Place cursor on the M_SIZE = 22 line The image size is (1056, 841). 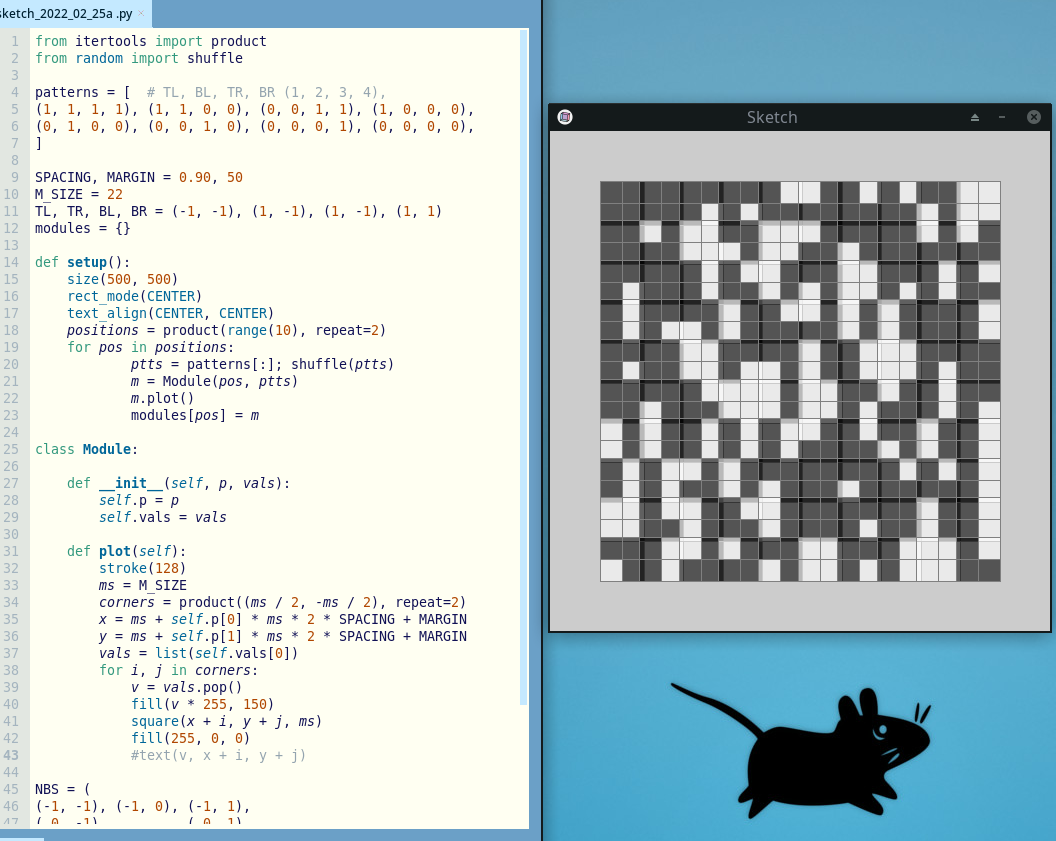tap(79, 194)
